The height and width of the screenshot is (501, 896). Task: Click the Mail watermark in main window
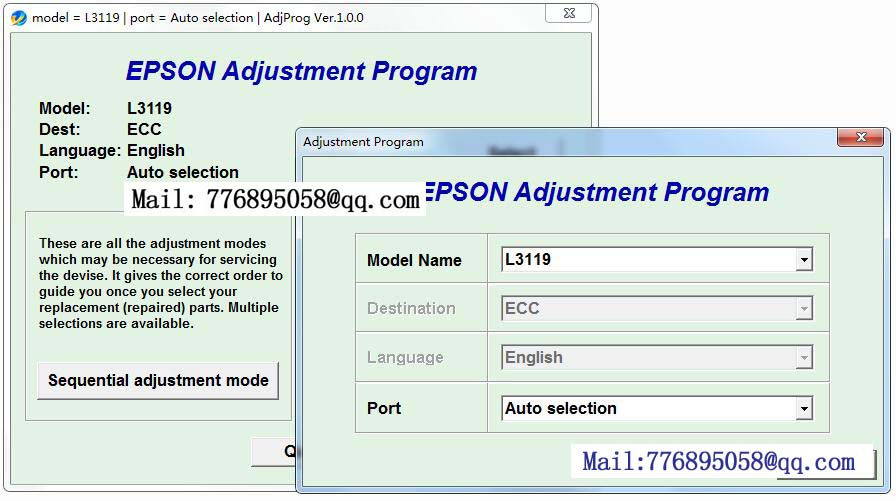(x=275, y=200)
